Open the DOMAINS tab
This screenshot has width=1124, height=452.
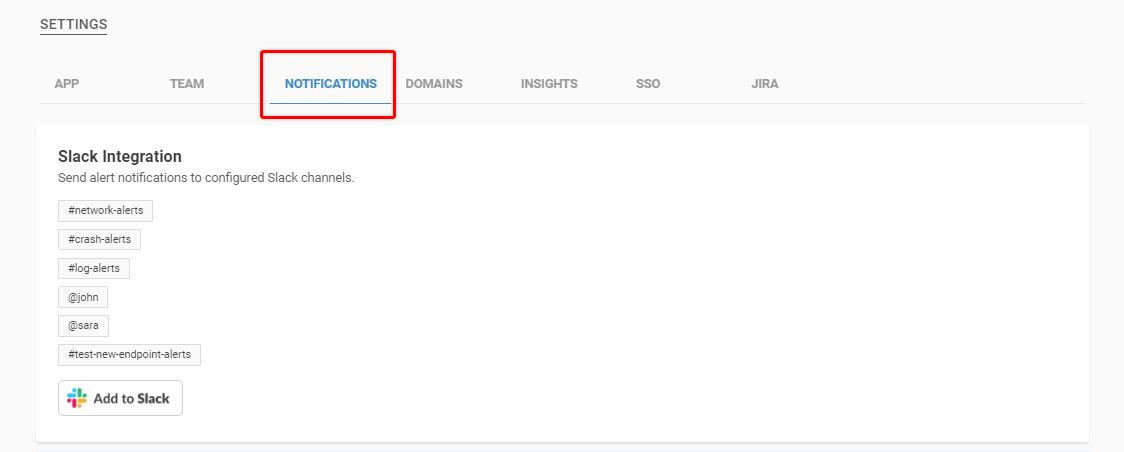click(x=434, y=84)
